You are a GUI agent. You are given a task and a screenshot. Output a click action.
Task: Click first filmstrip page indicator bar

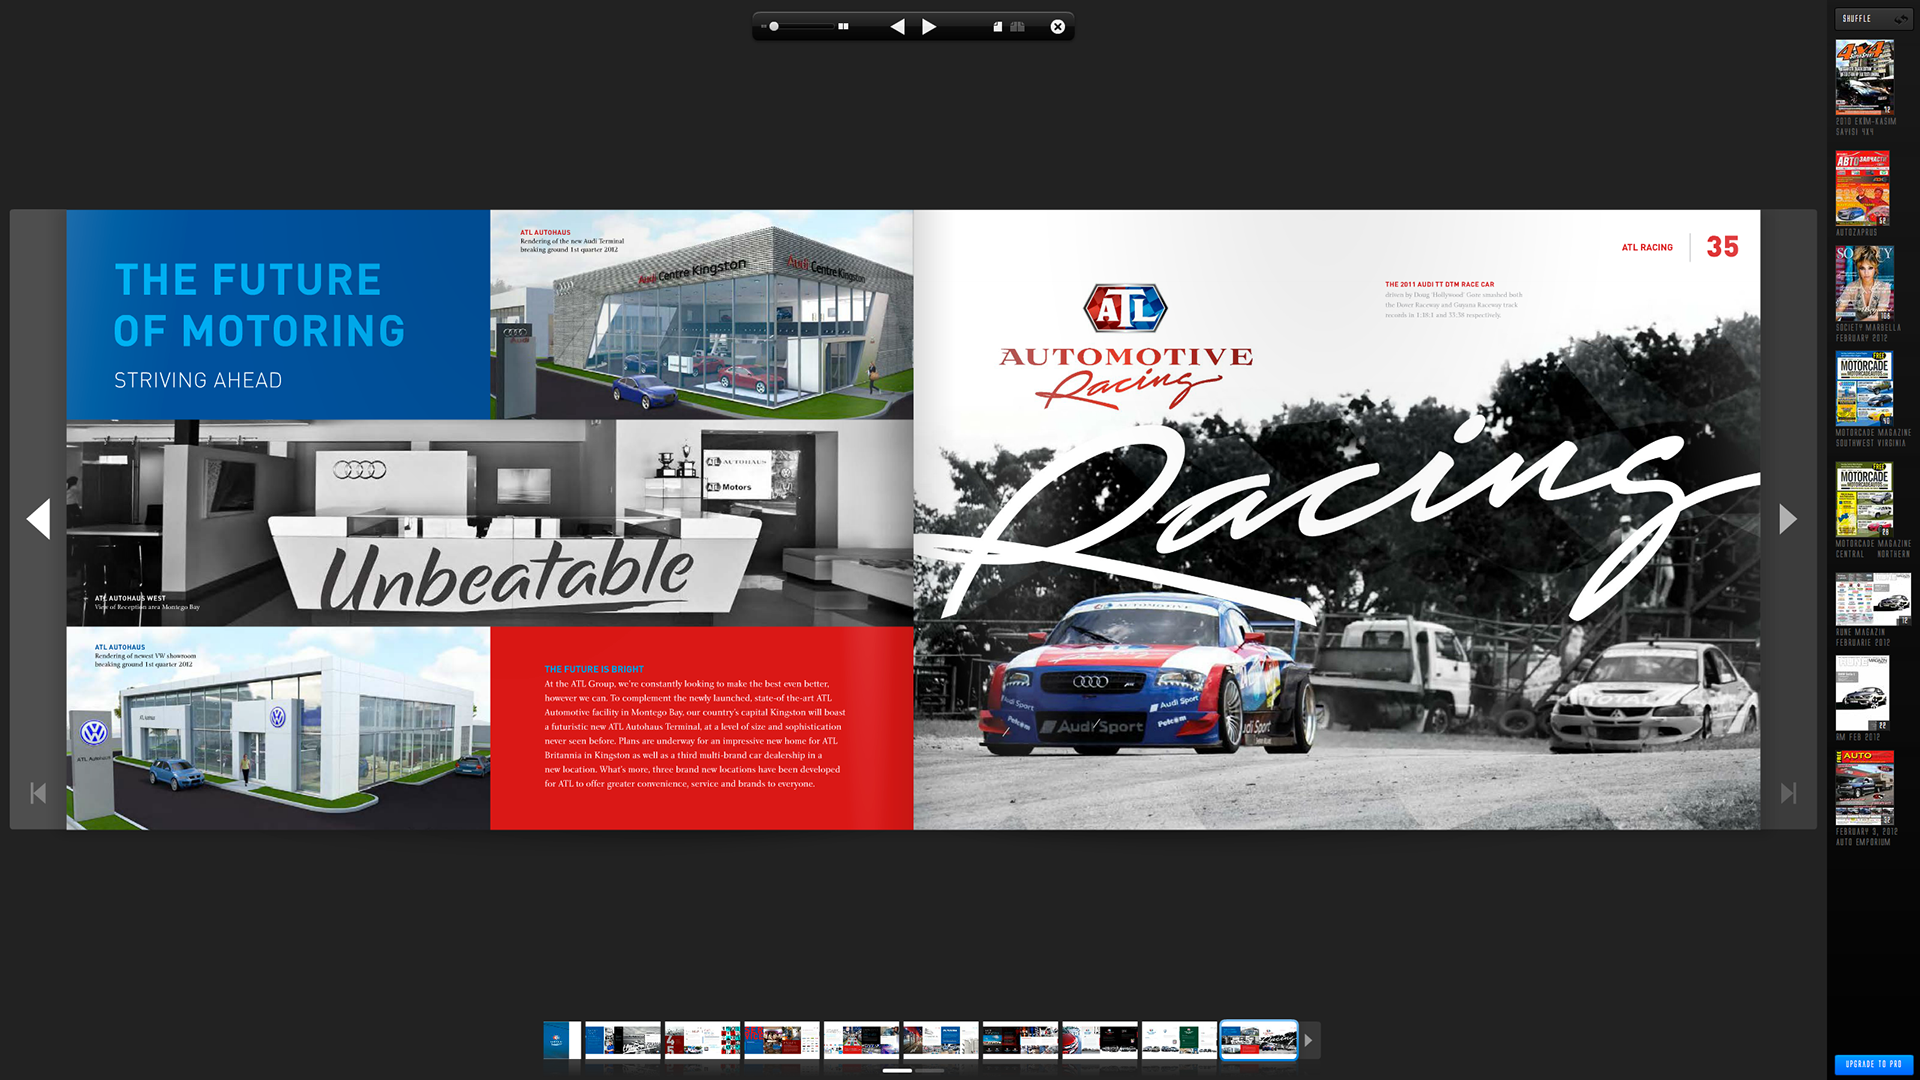coord(897,1070)
